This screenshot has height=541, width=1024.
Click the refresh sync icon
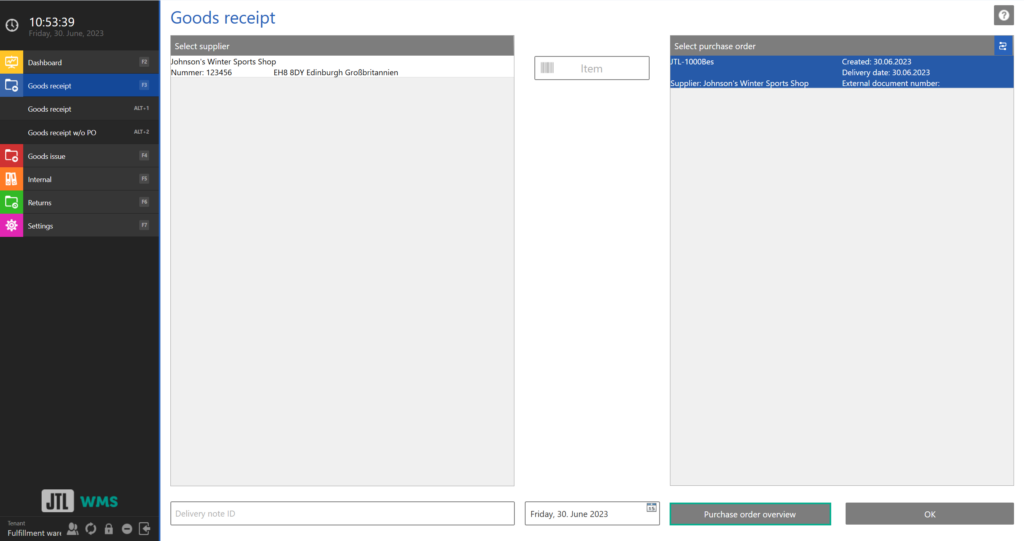(x=91, y=528)
